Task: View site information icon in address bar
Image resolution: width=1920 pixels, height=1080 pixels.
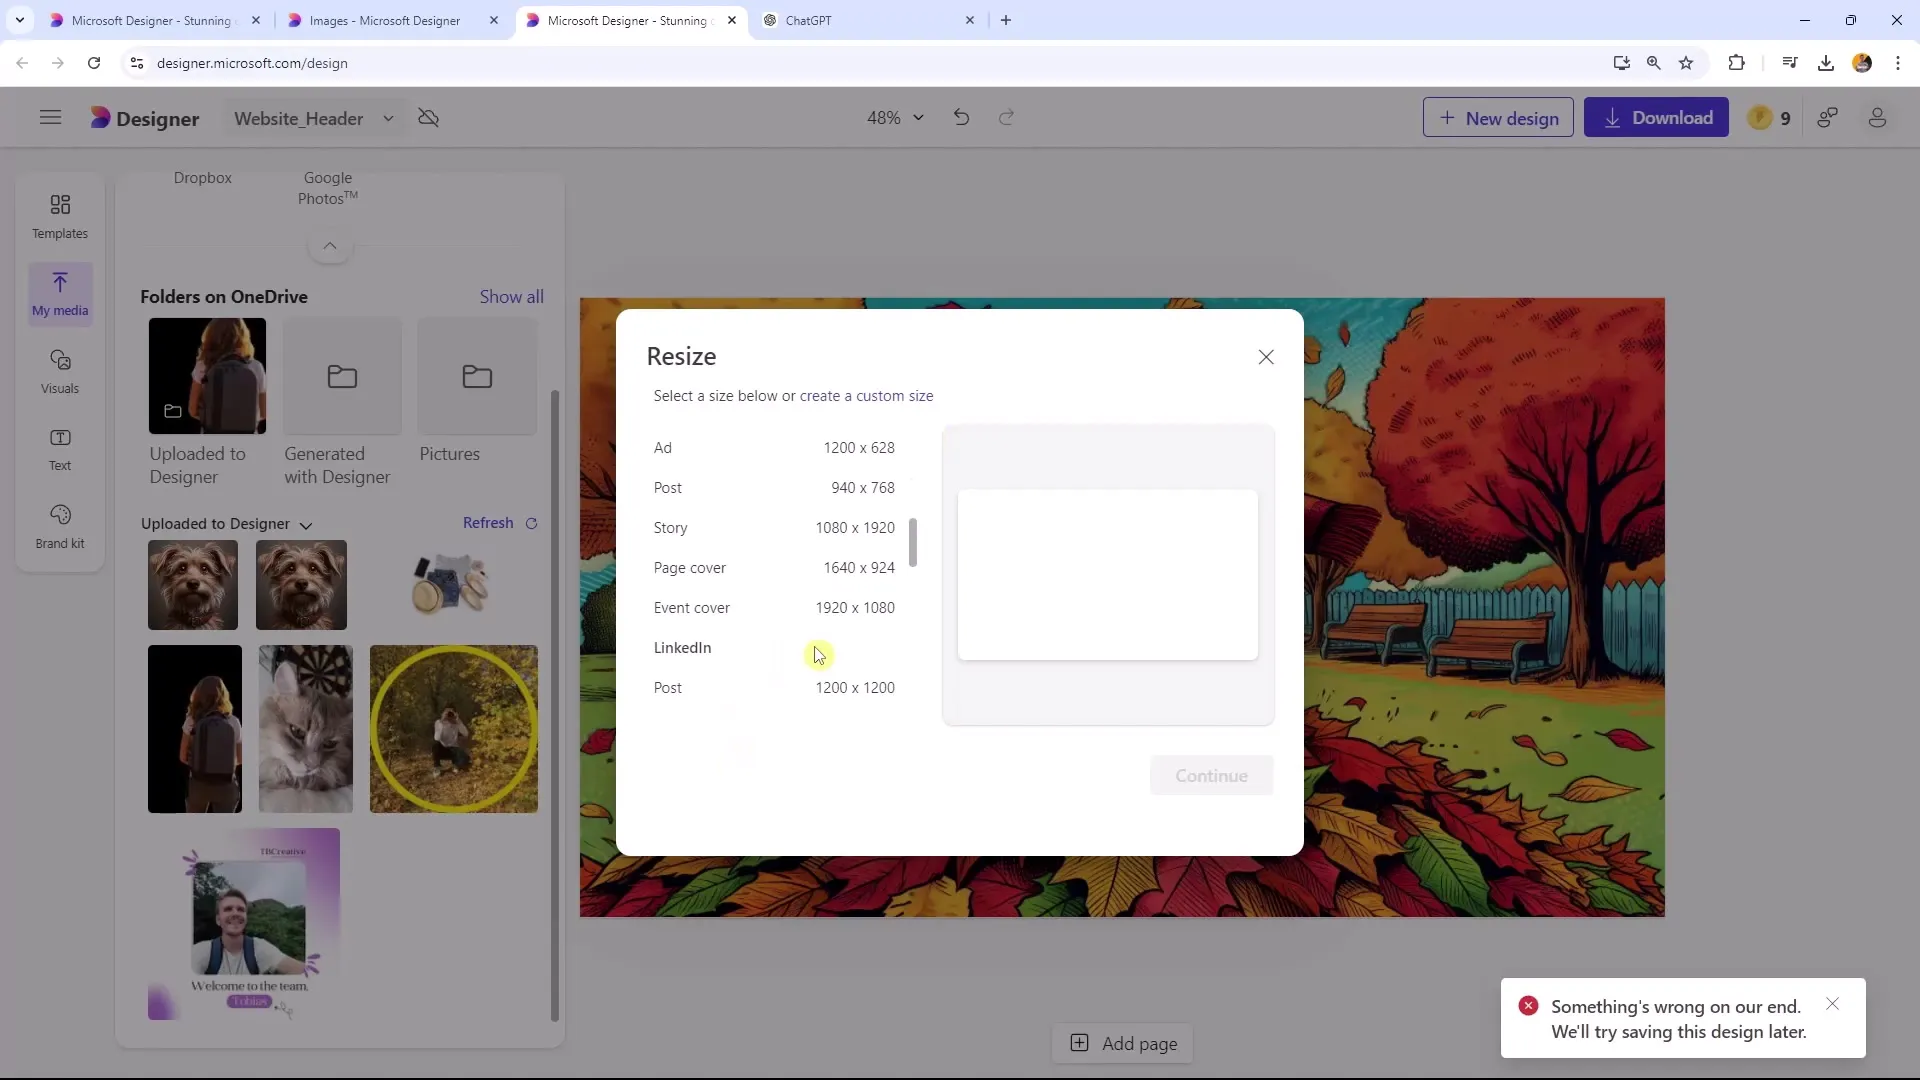Action: pyautogui.click(x=137, y=63)
